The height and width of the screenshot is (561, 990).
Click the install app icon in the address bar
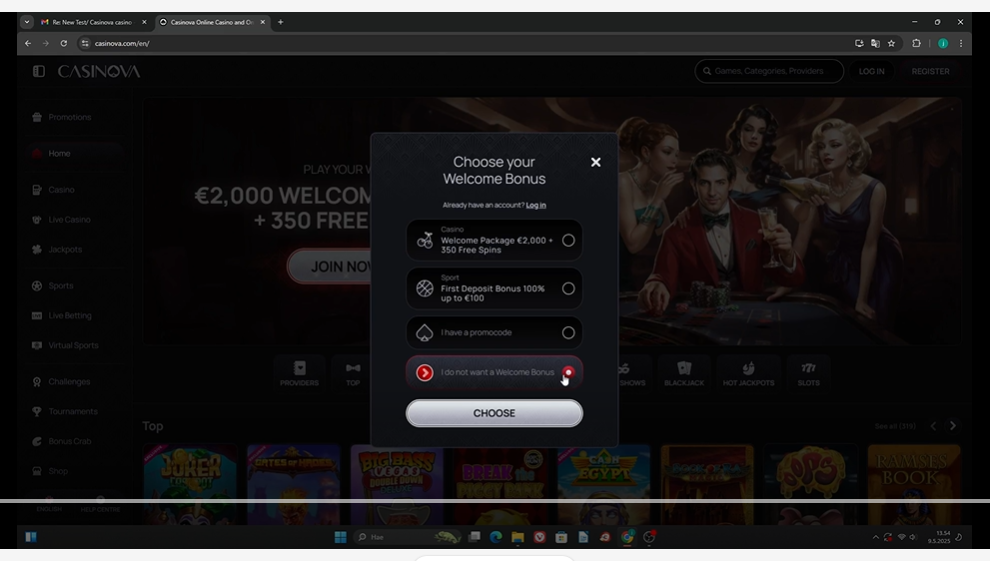point(859,44)
